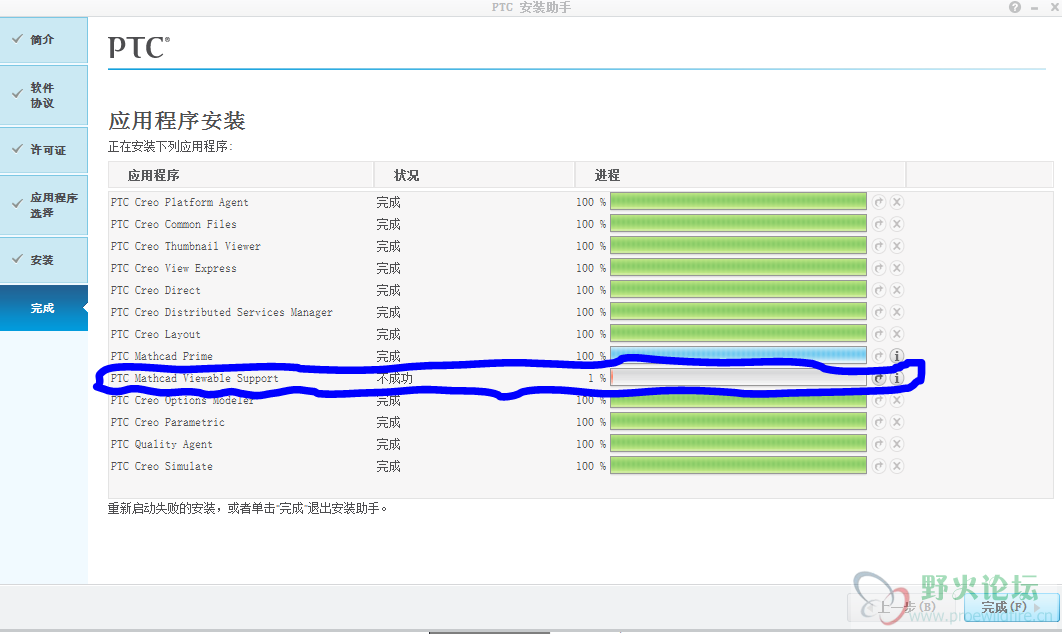Select the PTC Creo Thumbnail Viewer row name
Image resolution: width=1062 pixels, height=634 pixels.
(x=186, y=247)
